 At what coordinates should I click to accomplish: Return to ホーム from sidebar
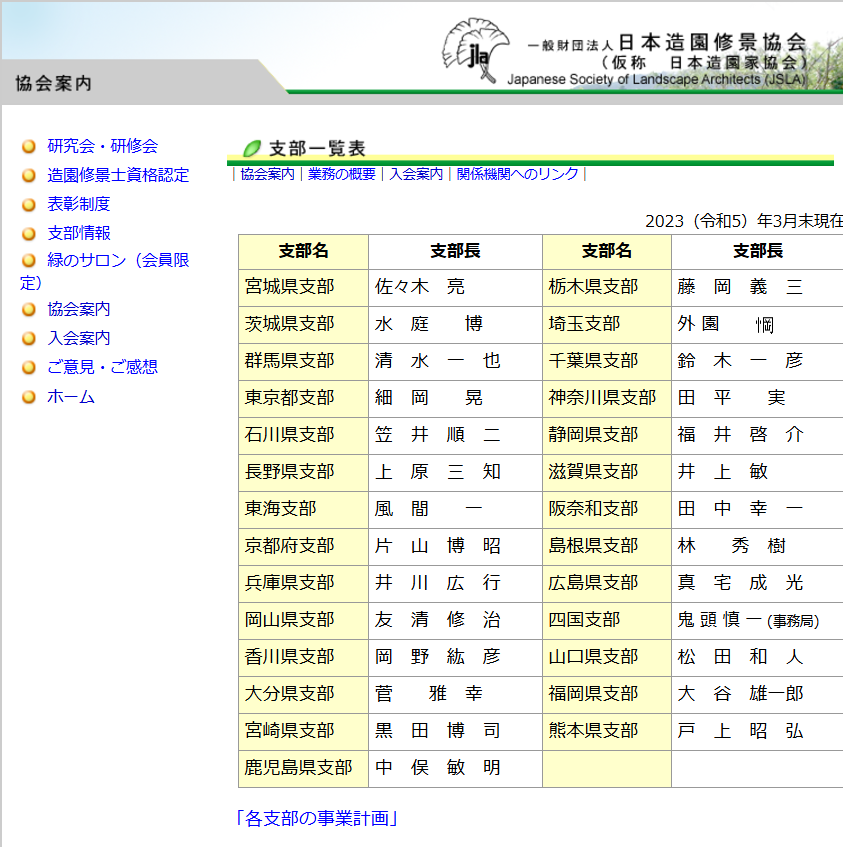71,396
